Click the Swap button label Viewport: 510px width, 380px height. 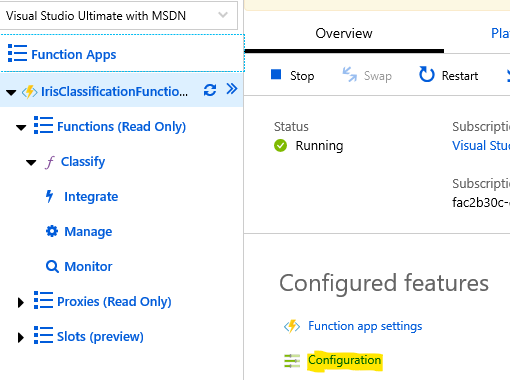pyautogui.click(x=378, y=76)
